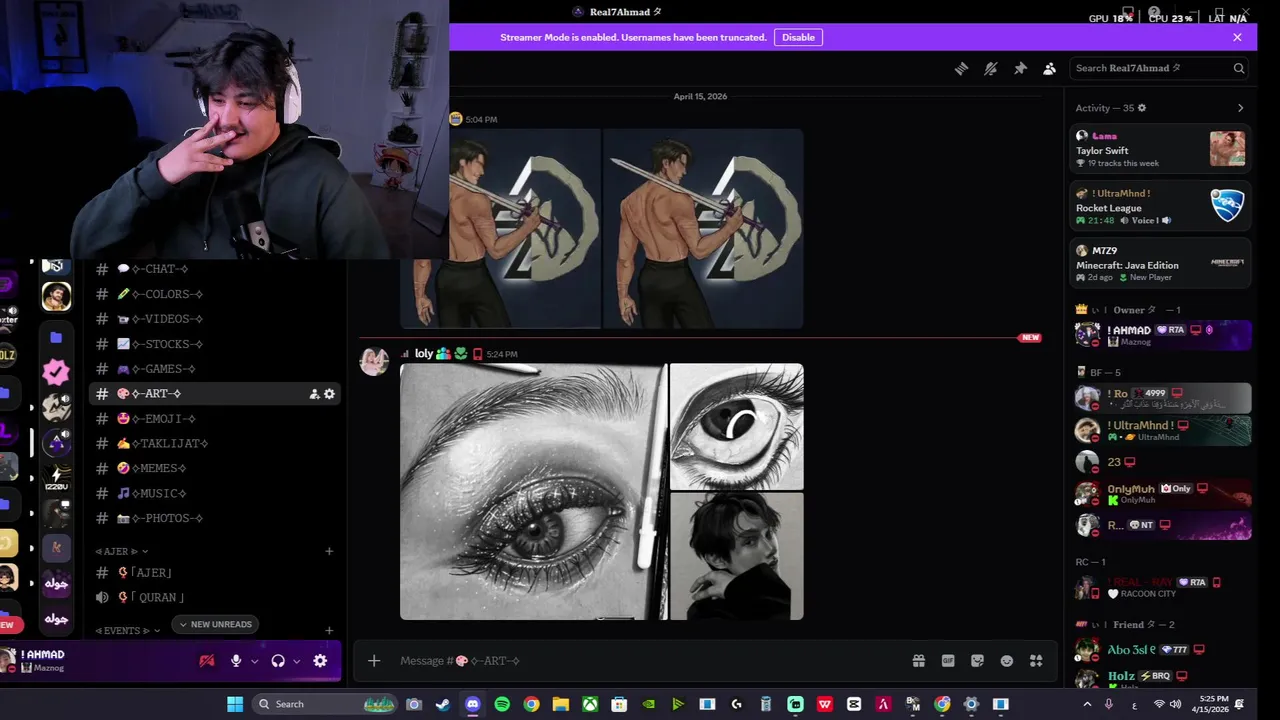Screen dimensions: 1280x720
Task: Open Spotify from the taskbar
Action: (x=502, y=704)
